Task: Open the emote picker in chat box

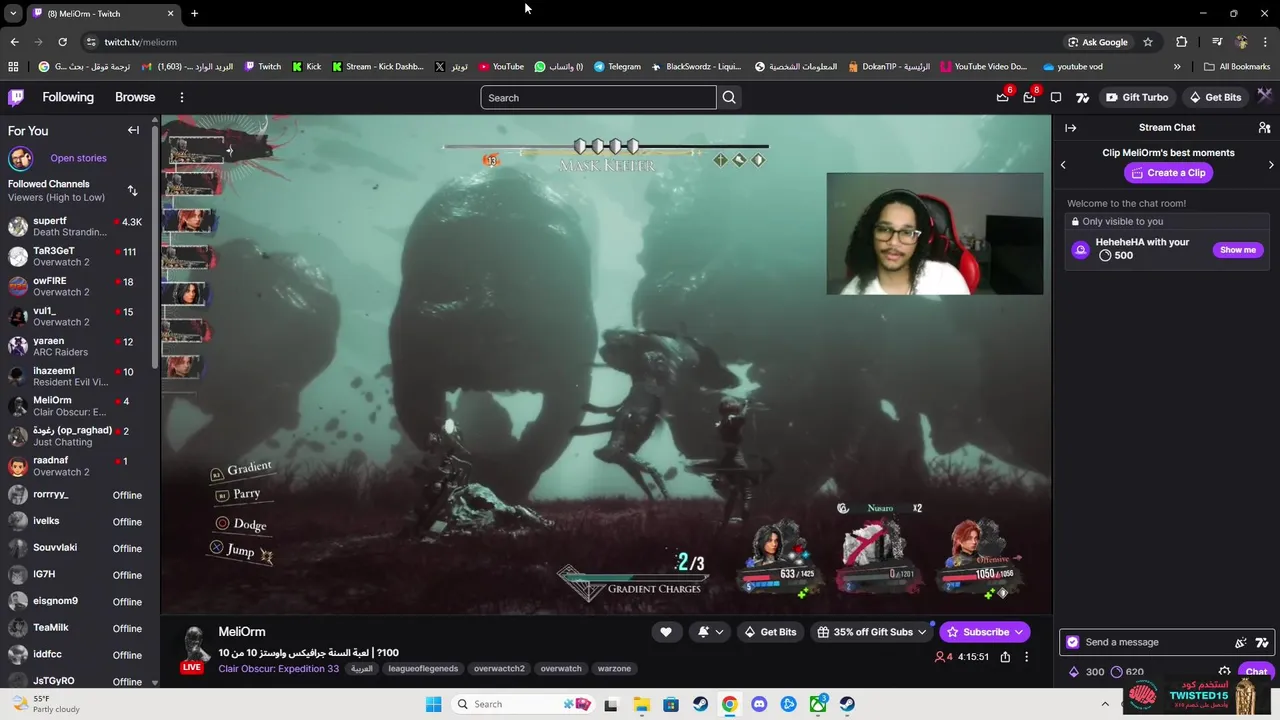Action: [1241, 642]
